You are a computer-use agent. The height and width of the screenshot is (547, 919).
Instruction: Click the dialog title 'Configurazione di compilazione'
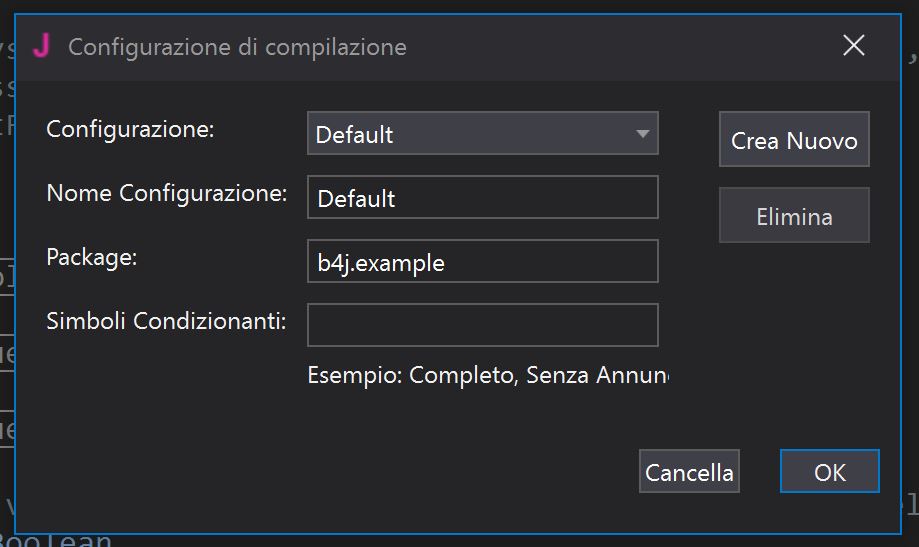[x=237, y=47]
